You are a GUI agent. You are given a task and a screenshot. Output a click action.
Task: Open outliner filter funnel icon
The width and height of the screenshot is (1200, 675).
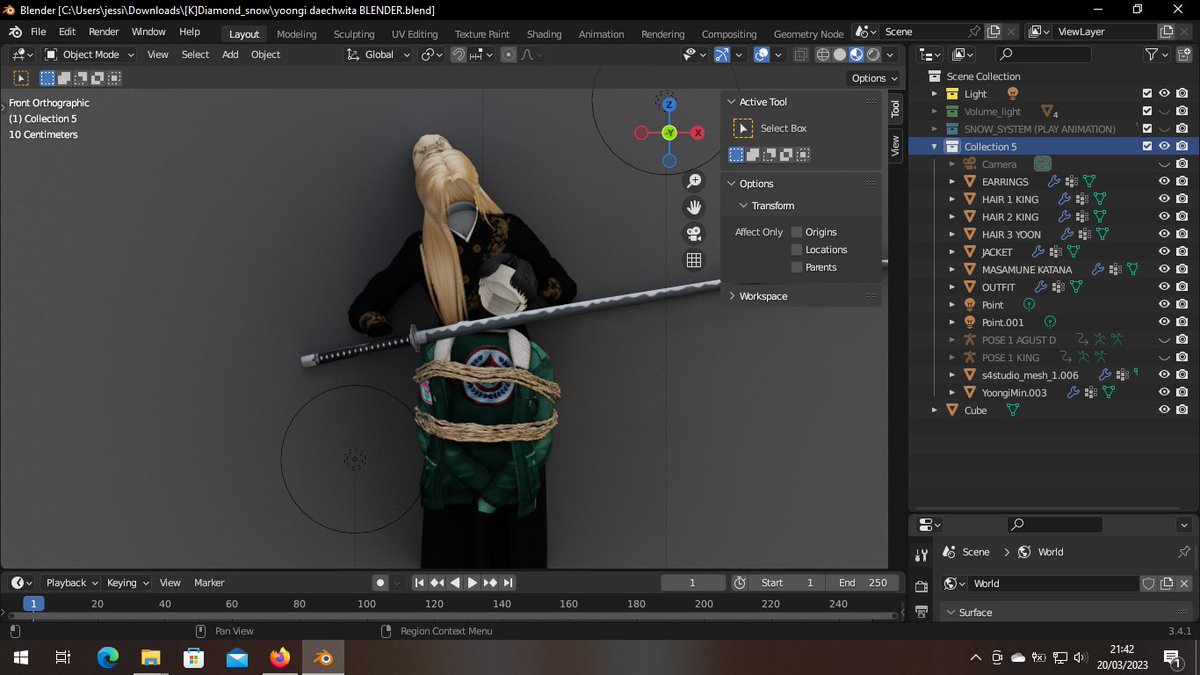coord(1152,55)
